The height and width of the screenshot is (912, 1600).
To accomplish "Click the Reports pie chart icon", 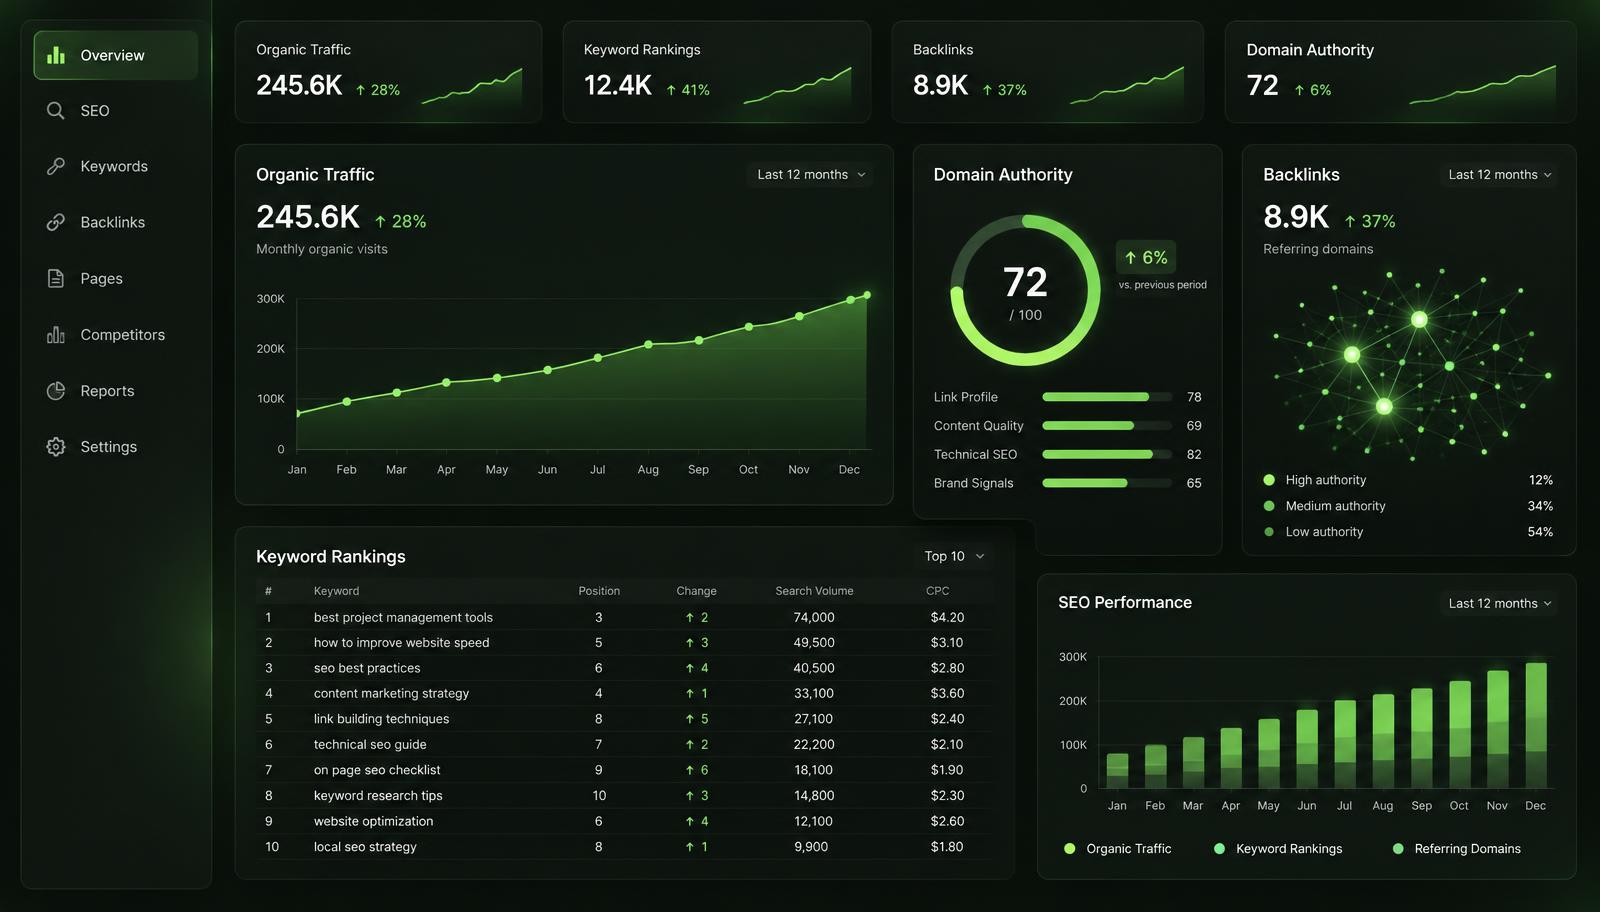I will 56,390.
